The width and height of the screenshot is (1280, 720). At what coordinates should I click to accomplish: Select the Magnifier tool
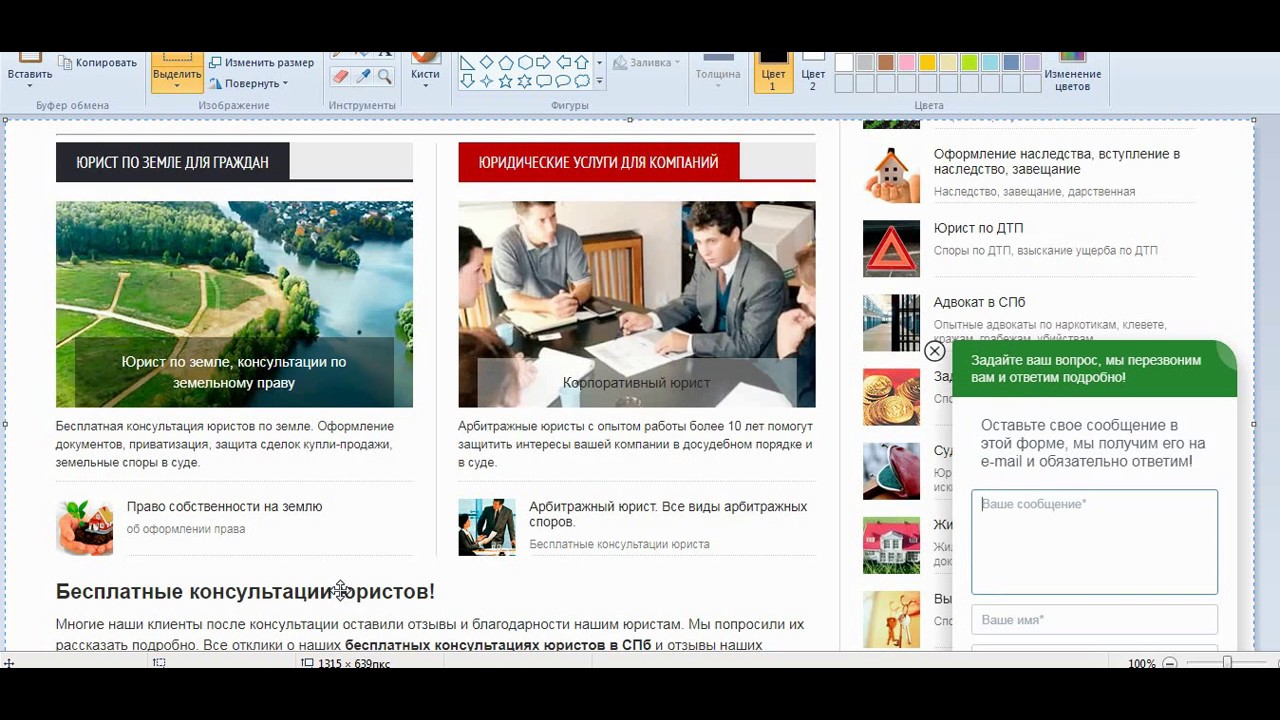(385, 77)
